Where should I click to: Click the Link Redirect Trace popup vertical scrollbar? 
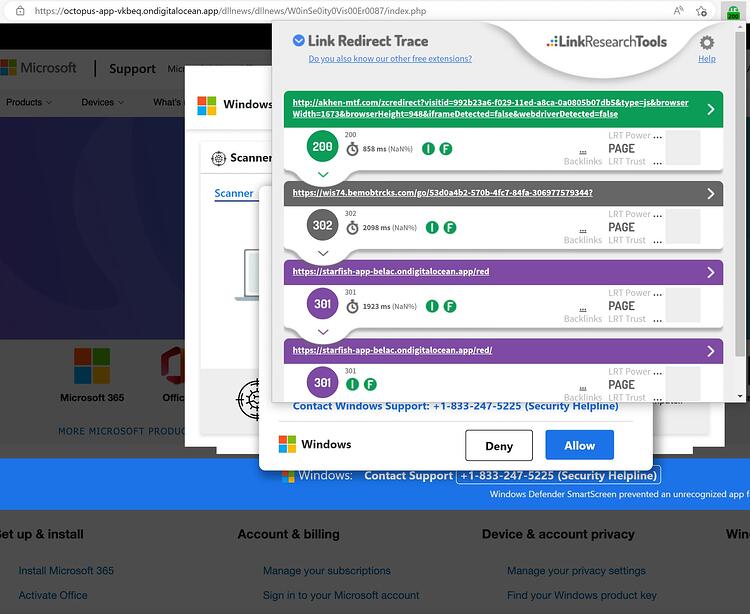click(x=740, y=194)
